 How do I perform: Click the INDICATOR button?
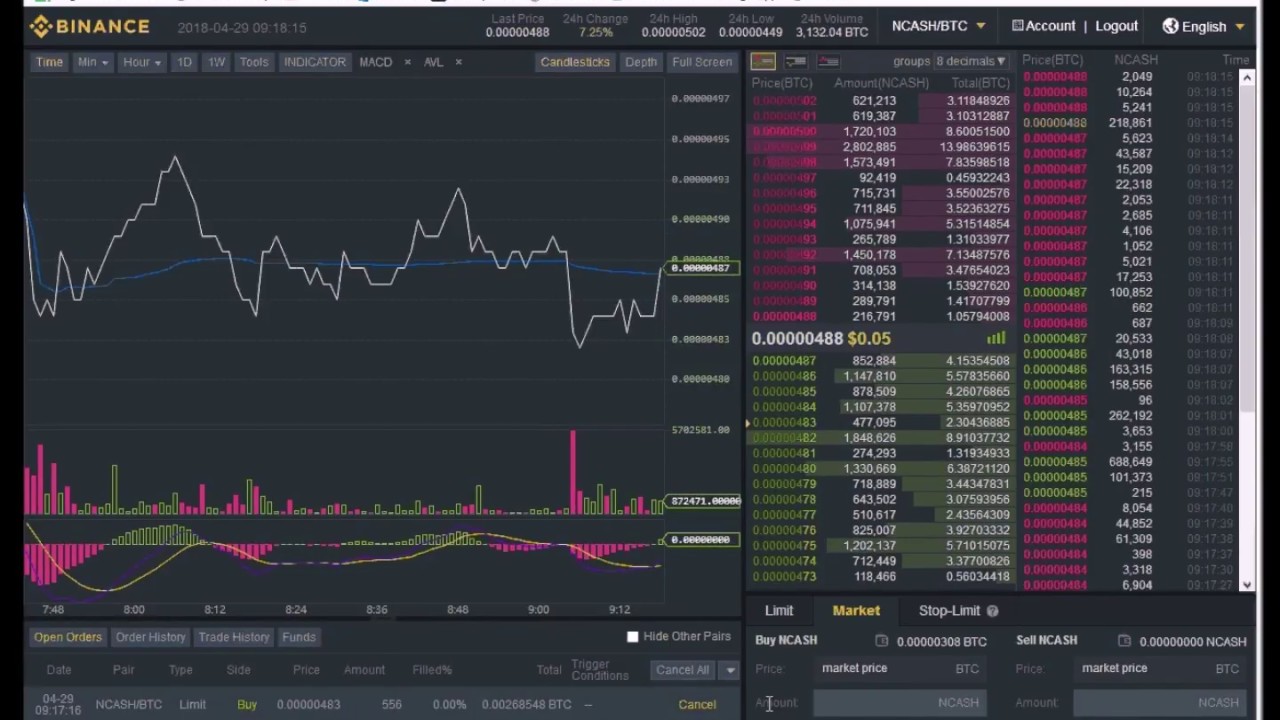pyautogui.click(x=314, y=62)
